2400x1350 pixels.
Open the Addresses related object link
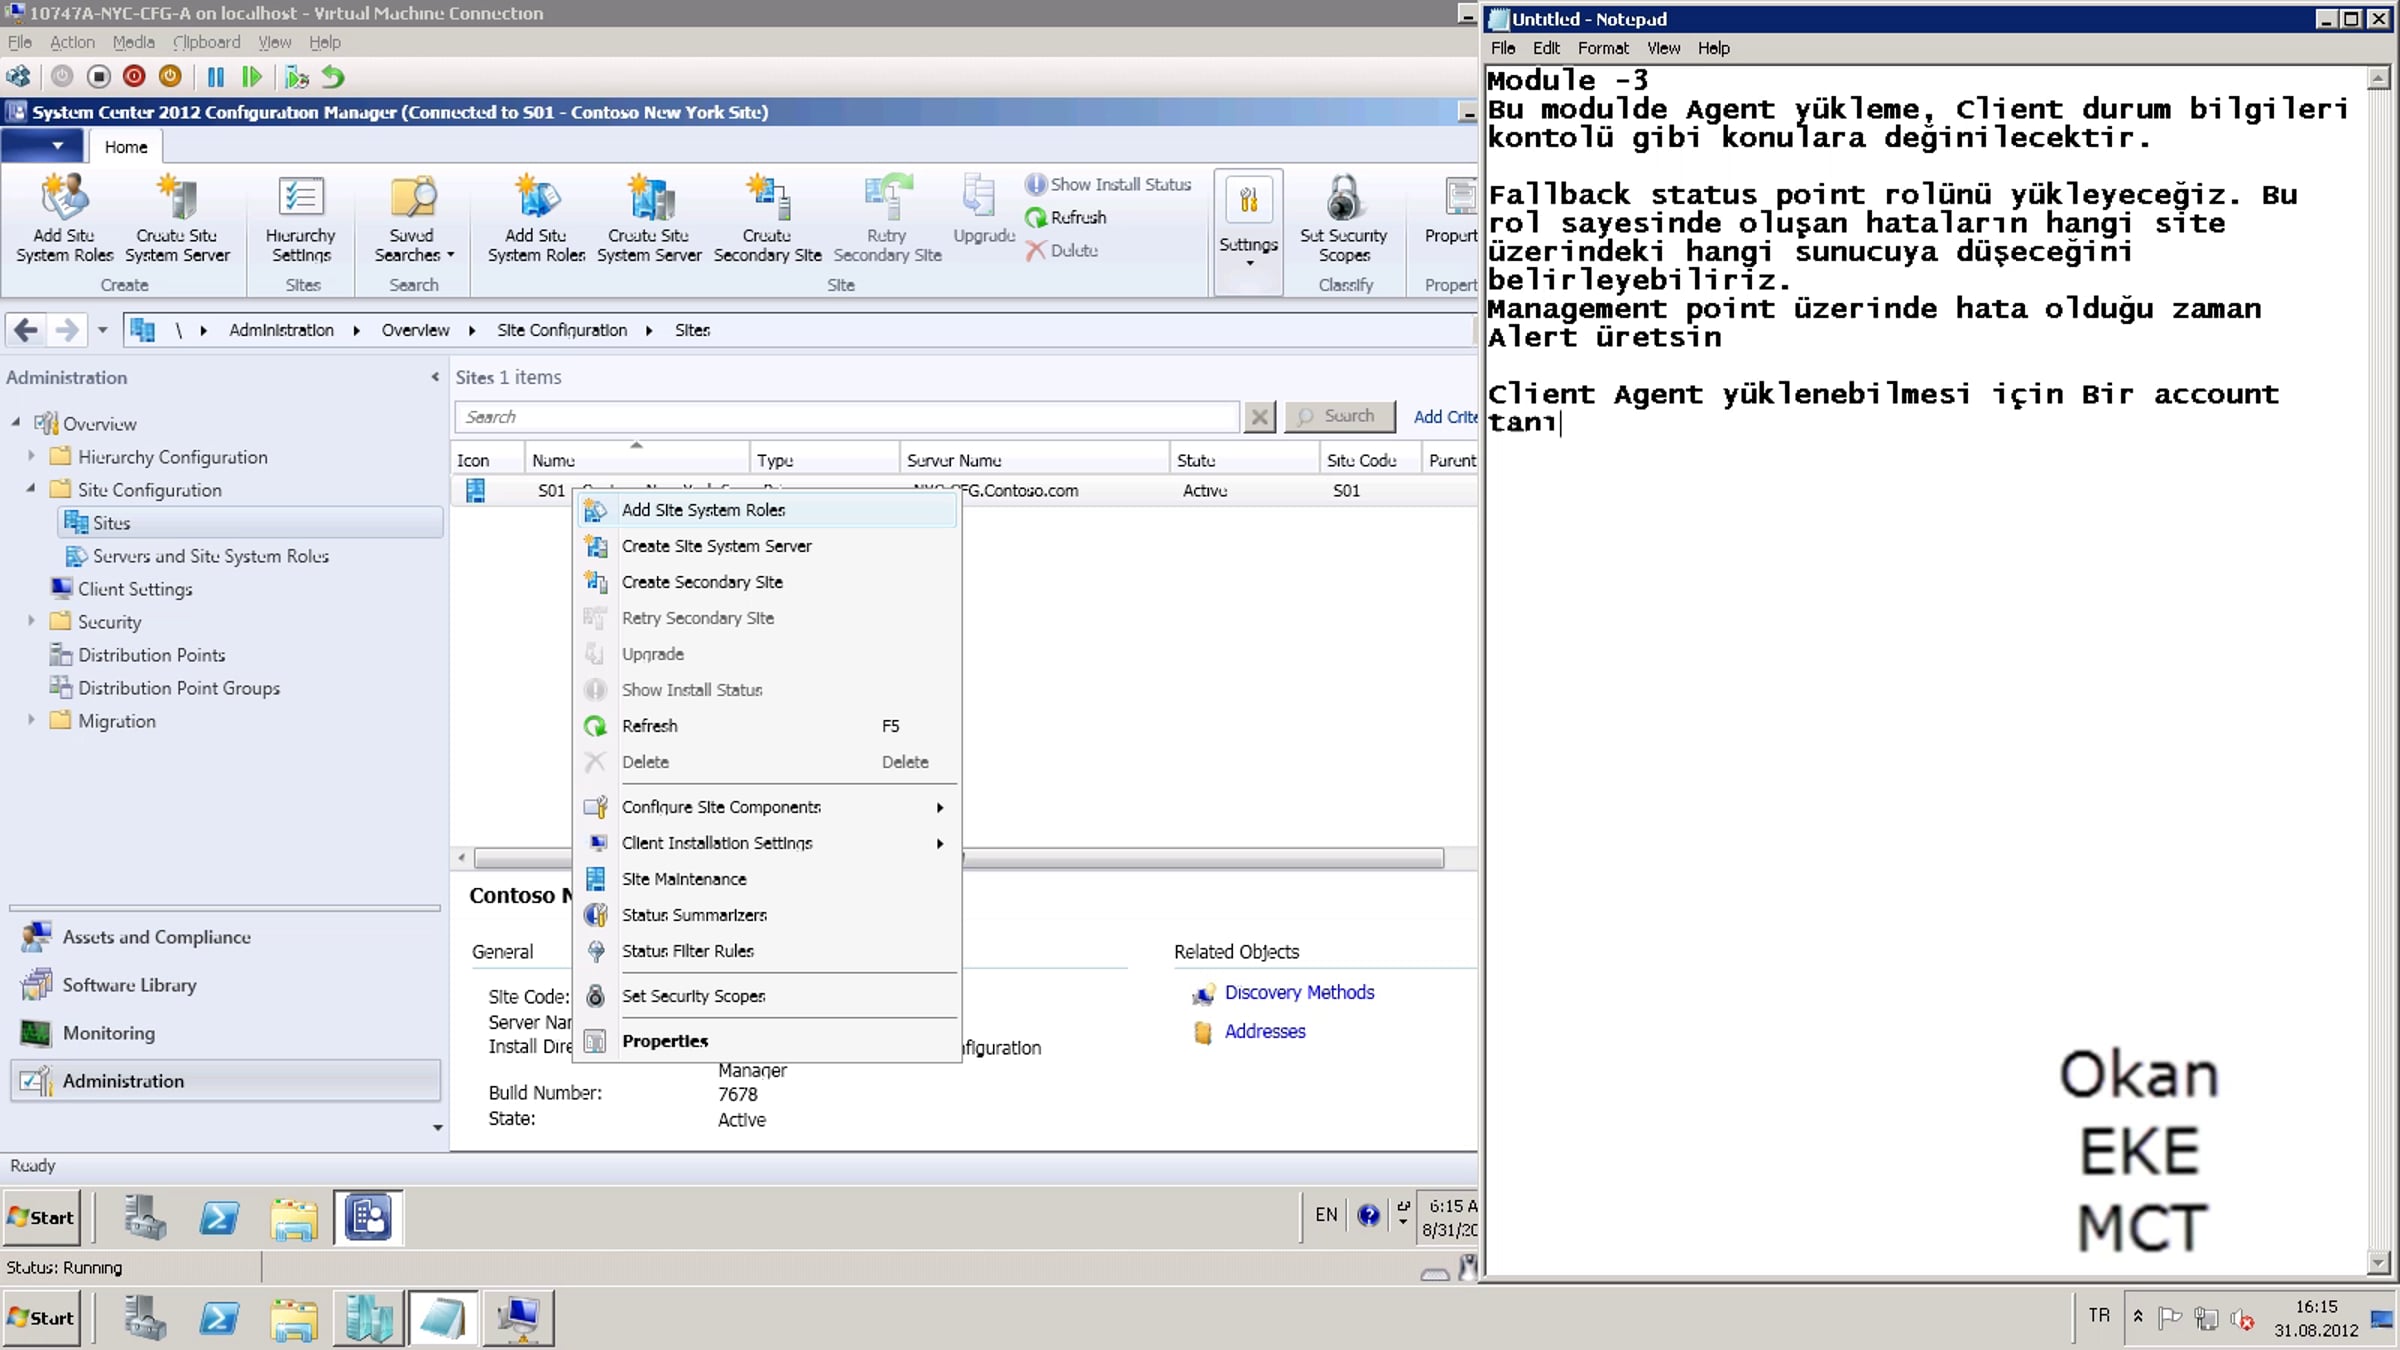point(1265,1031)
